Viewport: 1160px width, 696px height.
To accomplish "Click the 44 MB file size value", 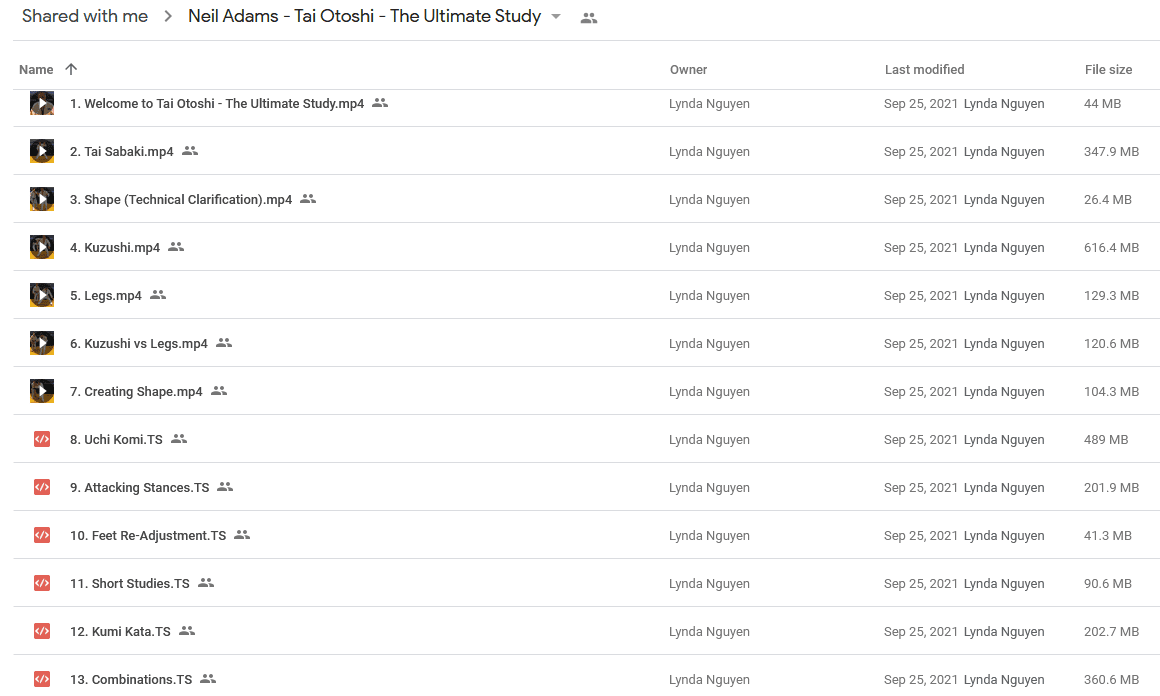I will coord(1102,104).
